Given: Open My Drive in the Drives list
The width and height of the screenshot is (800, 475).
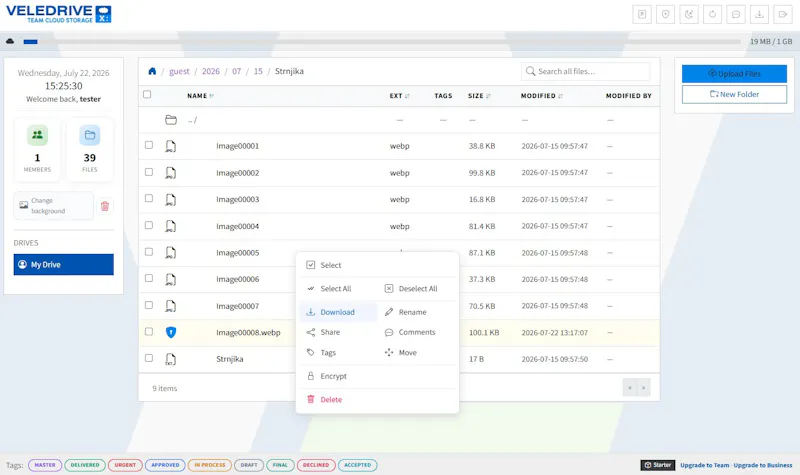Looking at the screenshot, I should pos(64,265).
